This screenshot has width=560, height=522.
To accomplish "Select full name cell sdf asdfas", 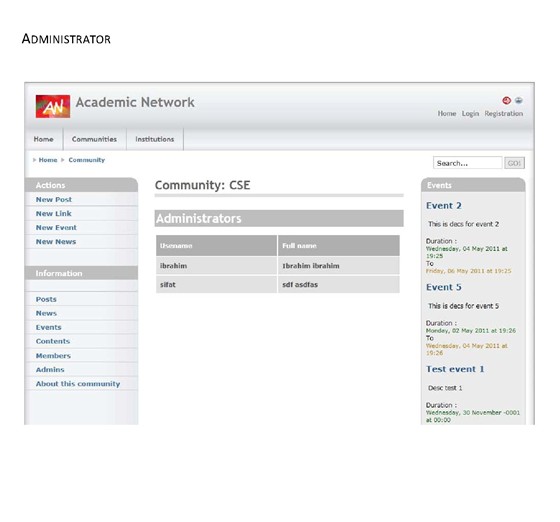I will click(x=339, y=285).
